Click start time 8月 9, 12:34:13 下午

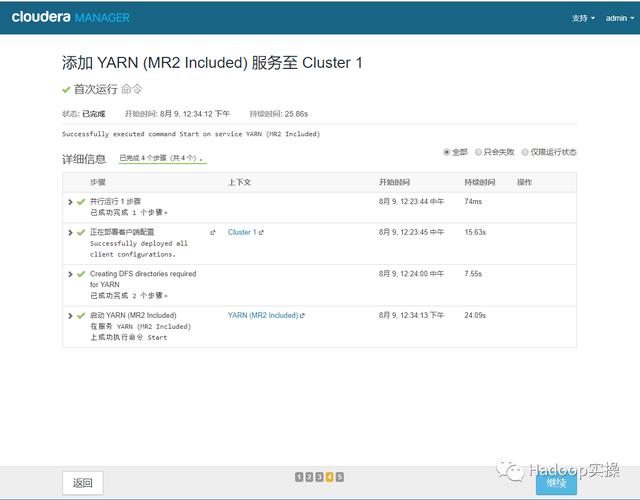tap(411, 315)
